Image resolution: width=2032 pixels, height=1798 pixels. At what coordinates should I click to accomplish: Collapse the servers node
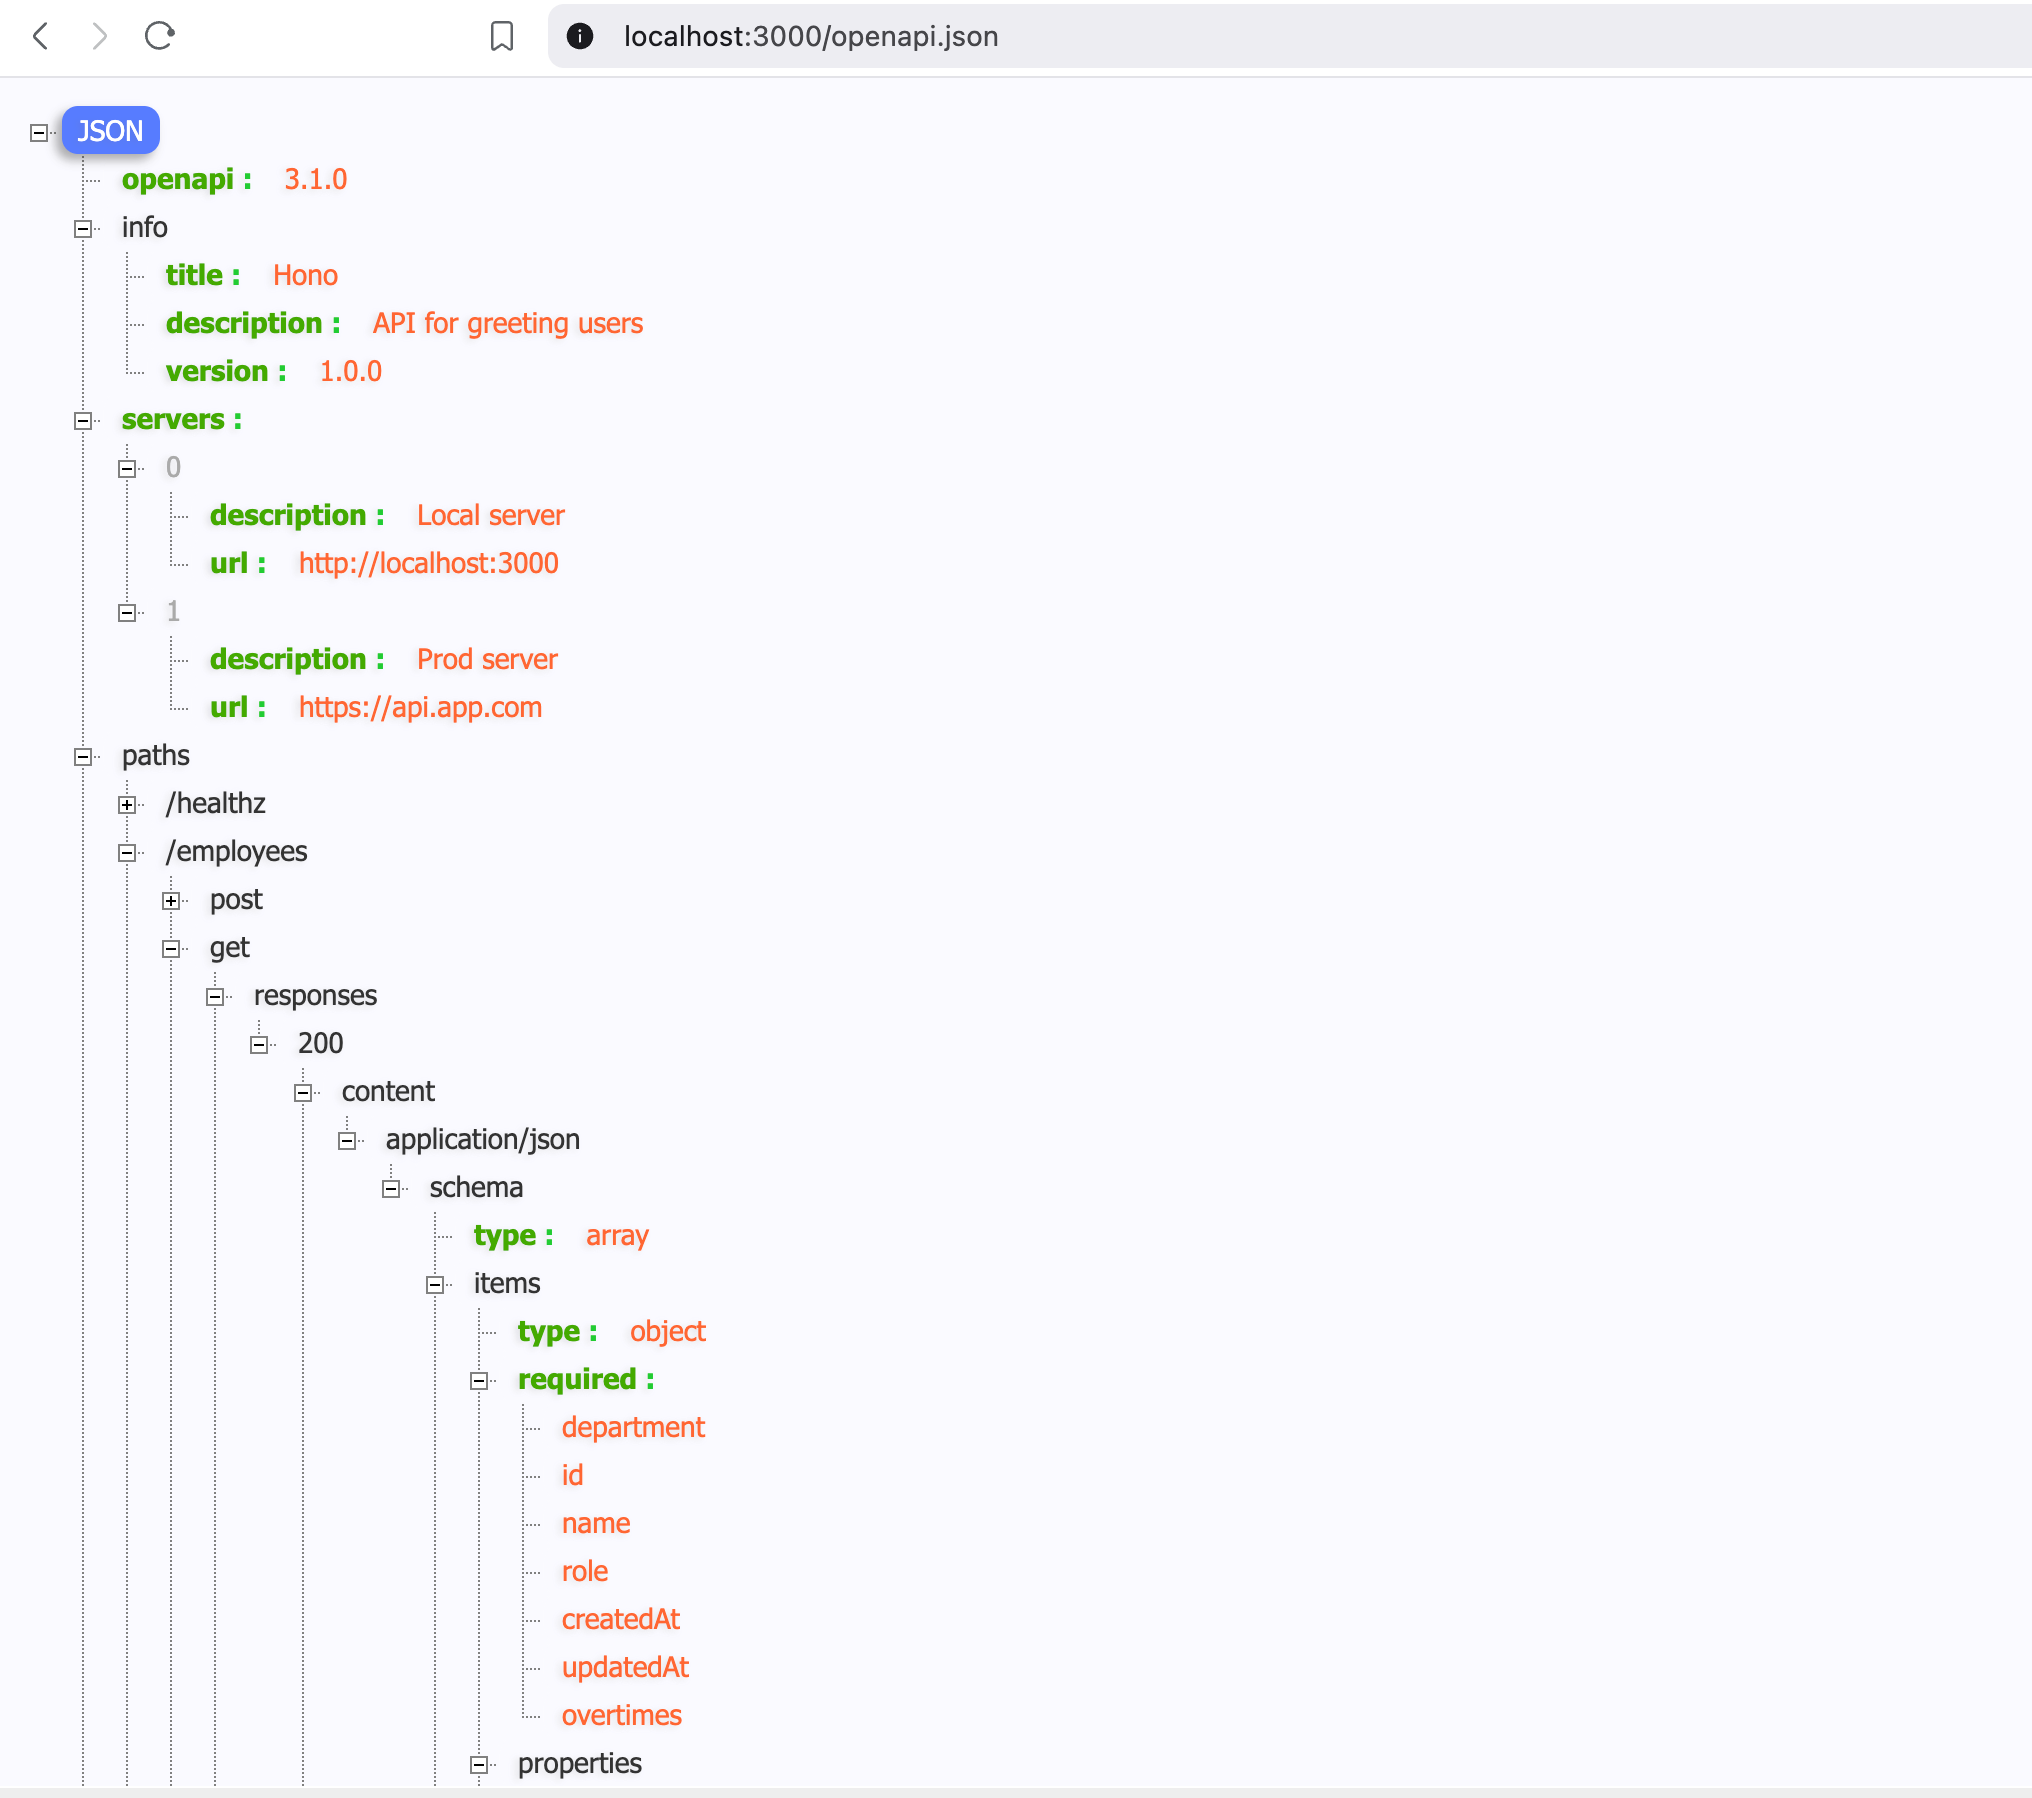pos(83,420)
